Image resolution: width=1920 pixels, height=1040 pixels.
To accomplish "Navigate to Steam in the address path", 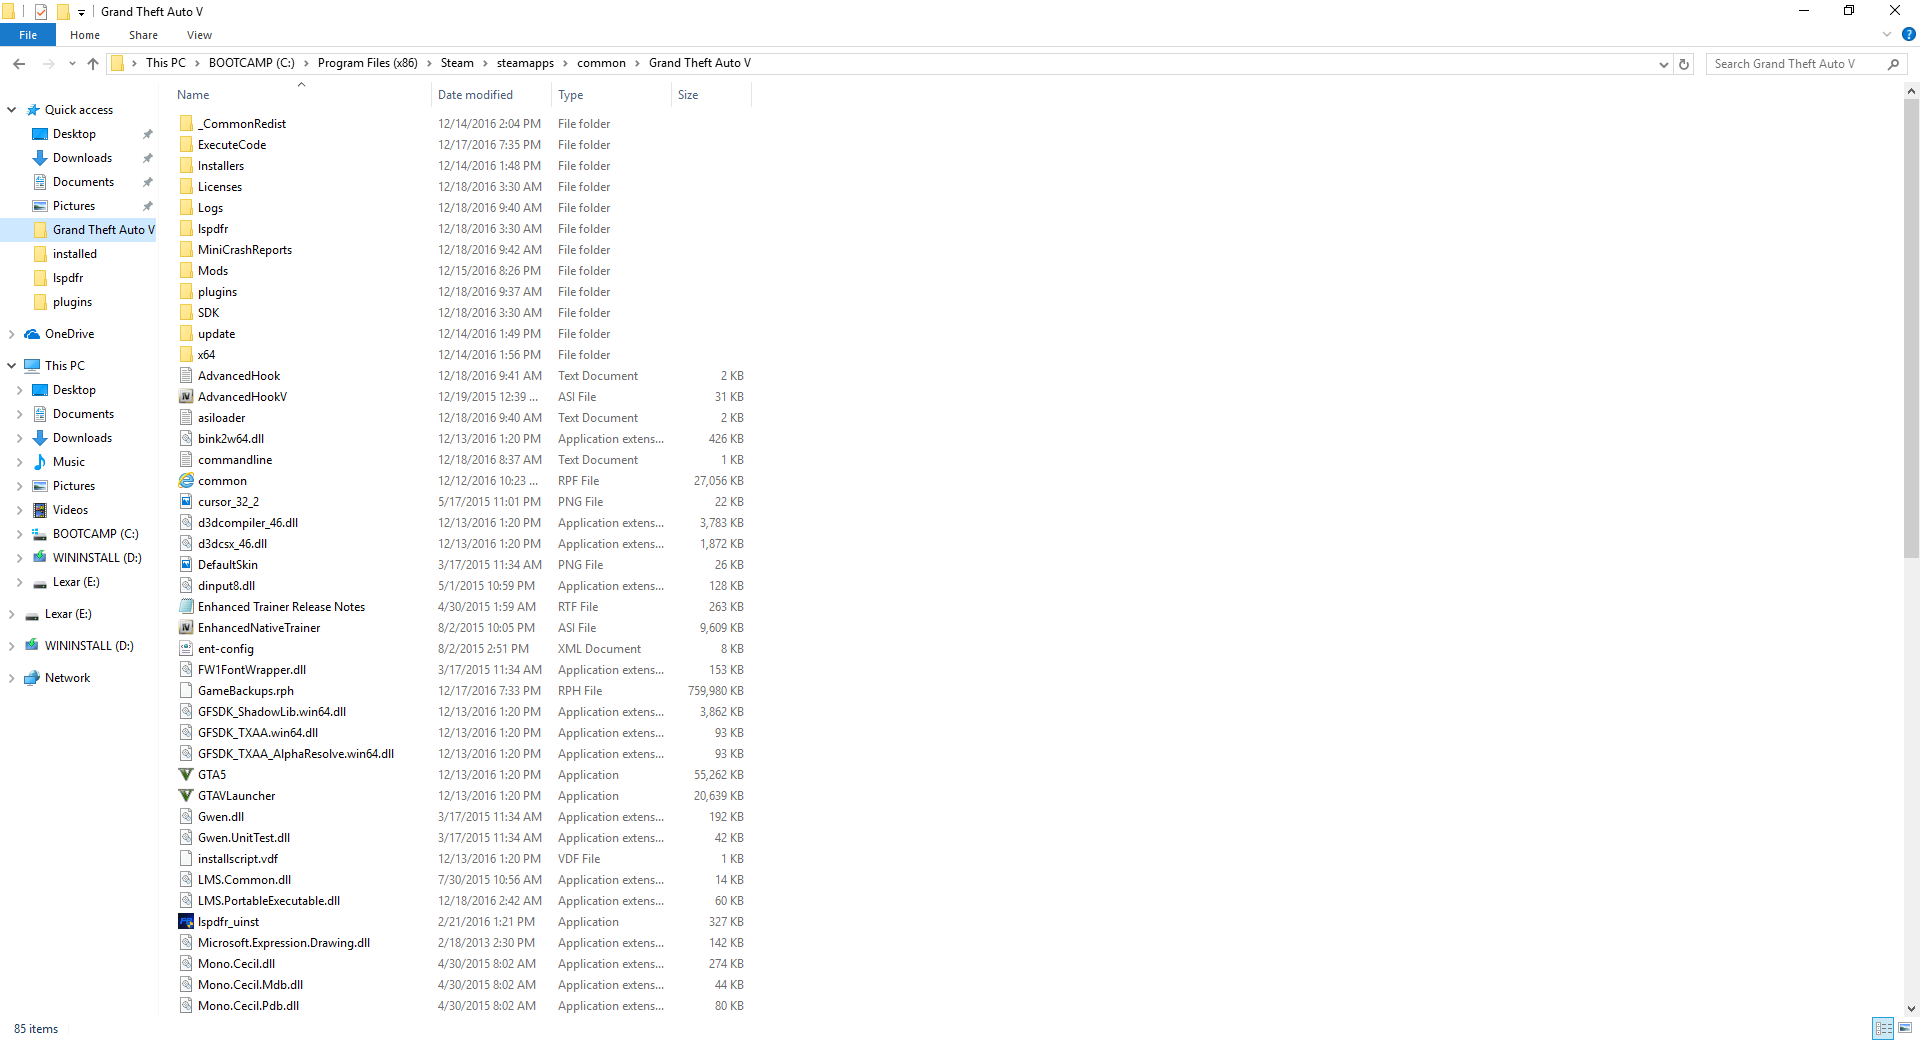I will (457, 63).
